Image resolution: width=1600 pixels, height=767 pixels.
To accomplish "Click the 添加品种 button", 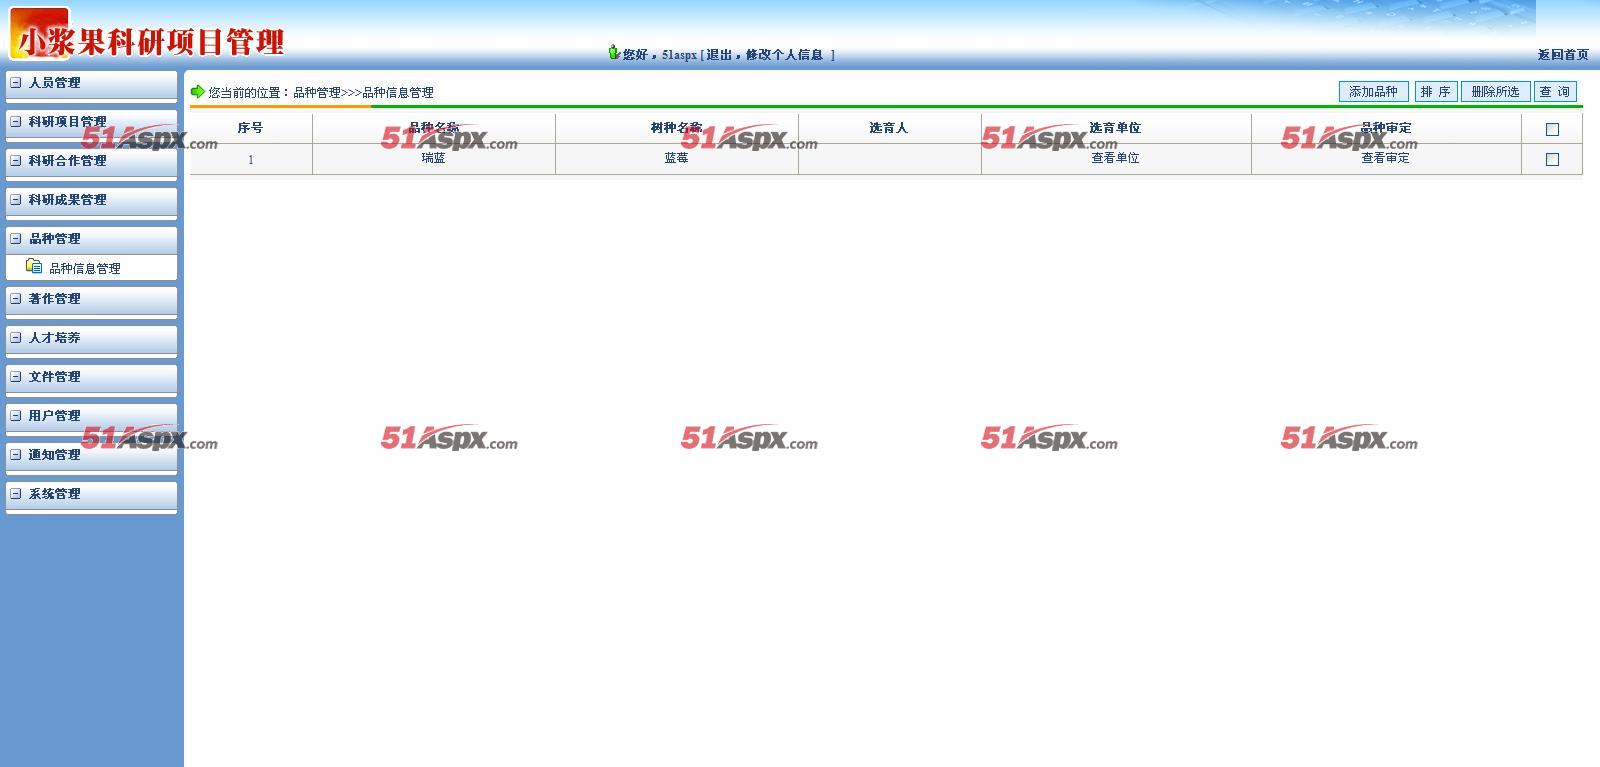I will pos(1373,92).
